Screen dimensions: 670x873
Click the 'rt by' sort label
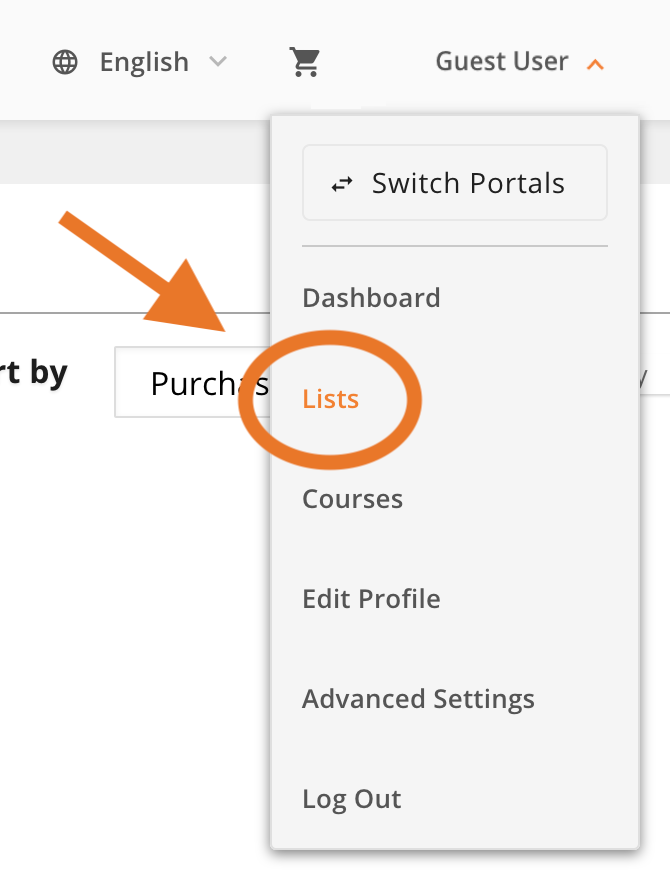point(33,372)
